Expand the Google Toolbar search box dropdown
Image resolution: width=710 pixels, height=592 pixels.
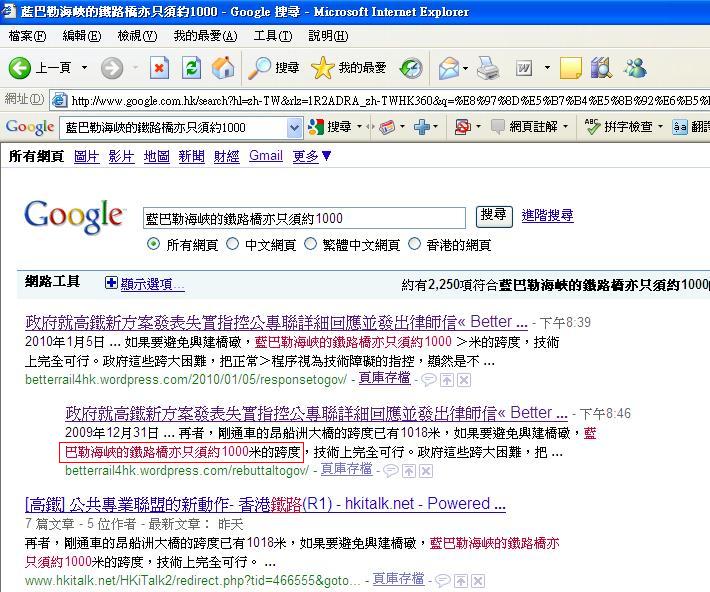point(294,128)
